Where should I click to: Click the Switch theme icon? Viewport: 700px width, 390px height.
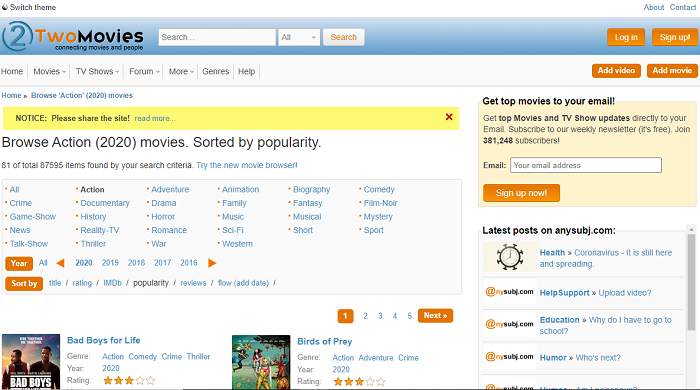pyautogui.click(x=4, y=7)
